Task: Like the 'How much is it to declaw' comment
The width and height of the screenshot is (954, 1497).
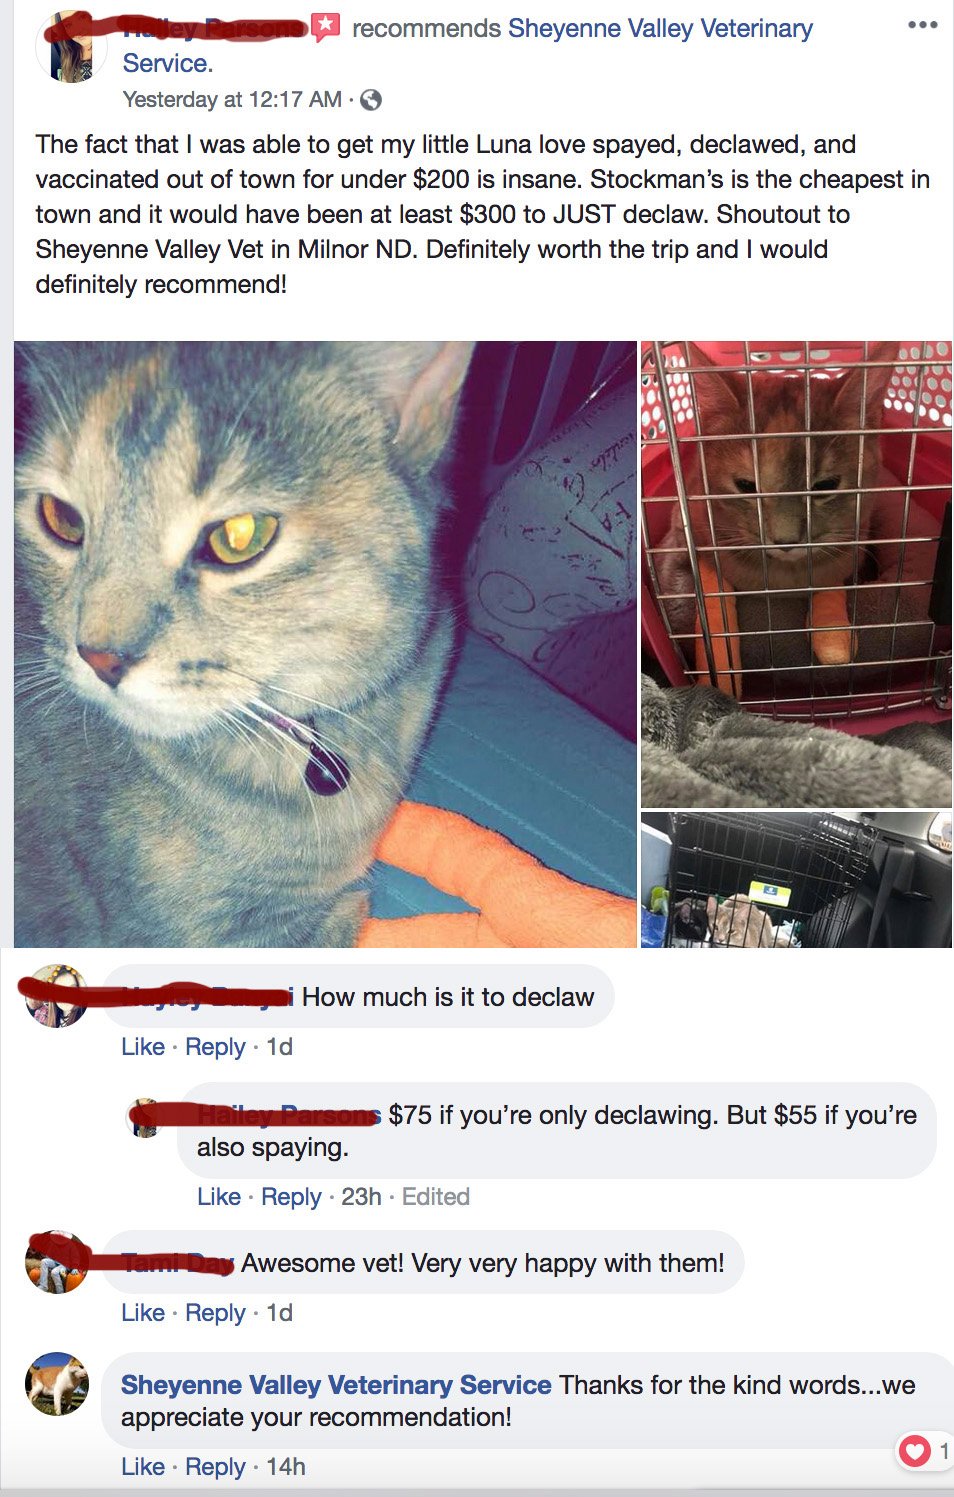Action: tap(143, 1047)
